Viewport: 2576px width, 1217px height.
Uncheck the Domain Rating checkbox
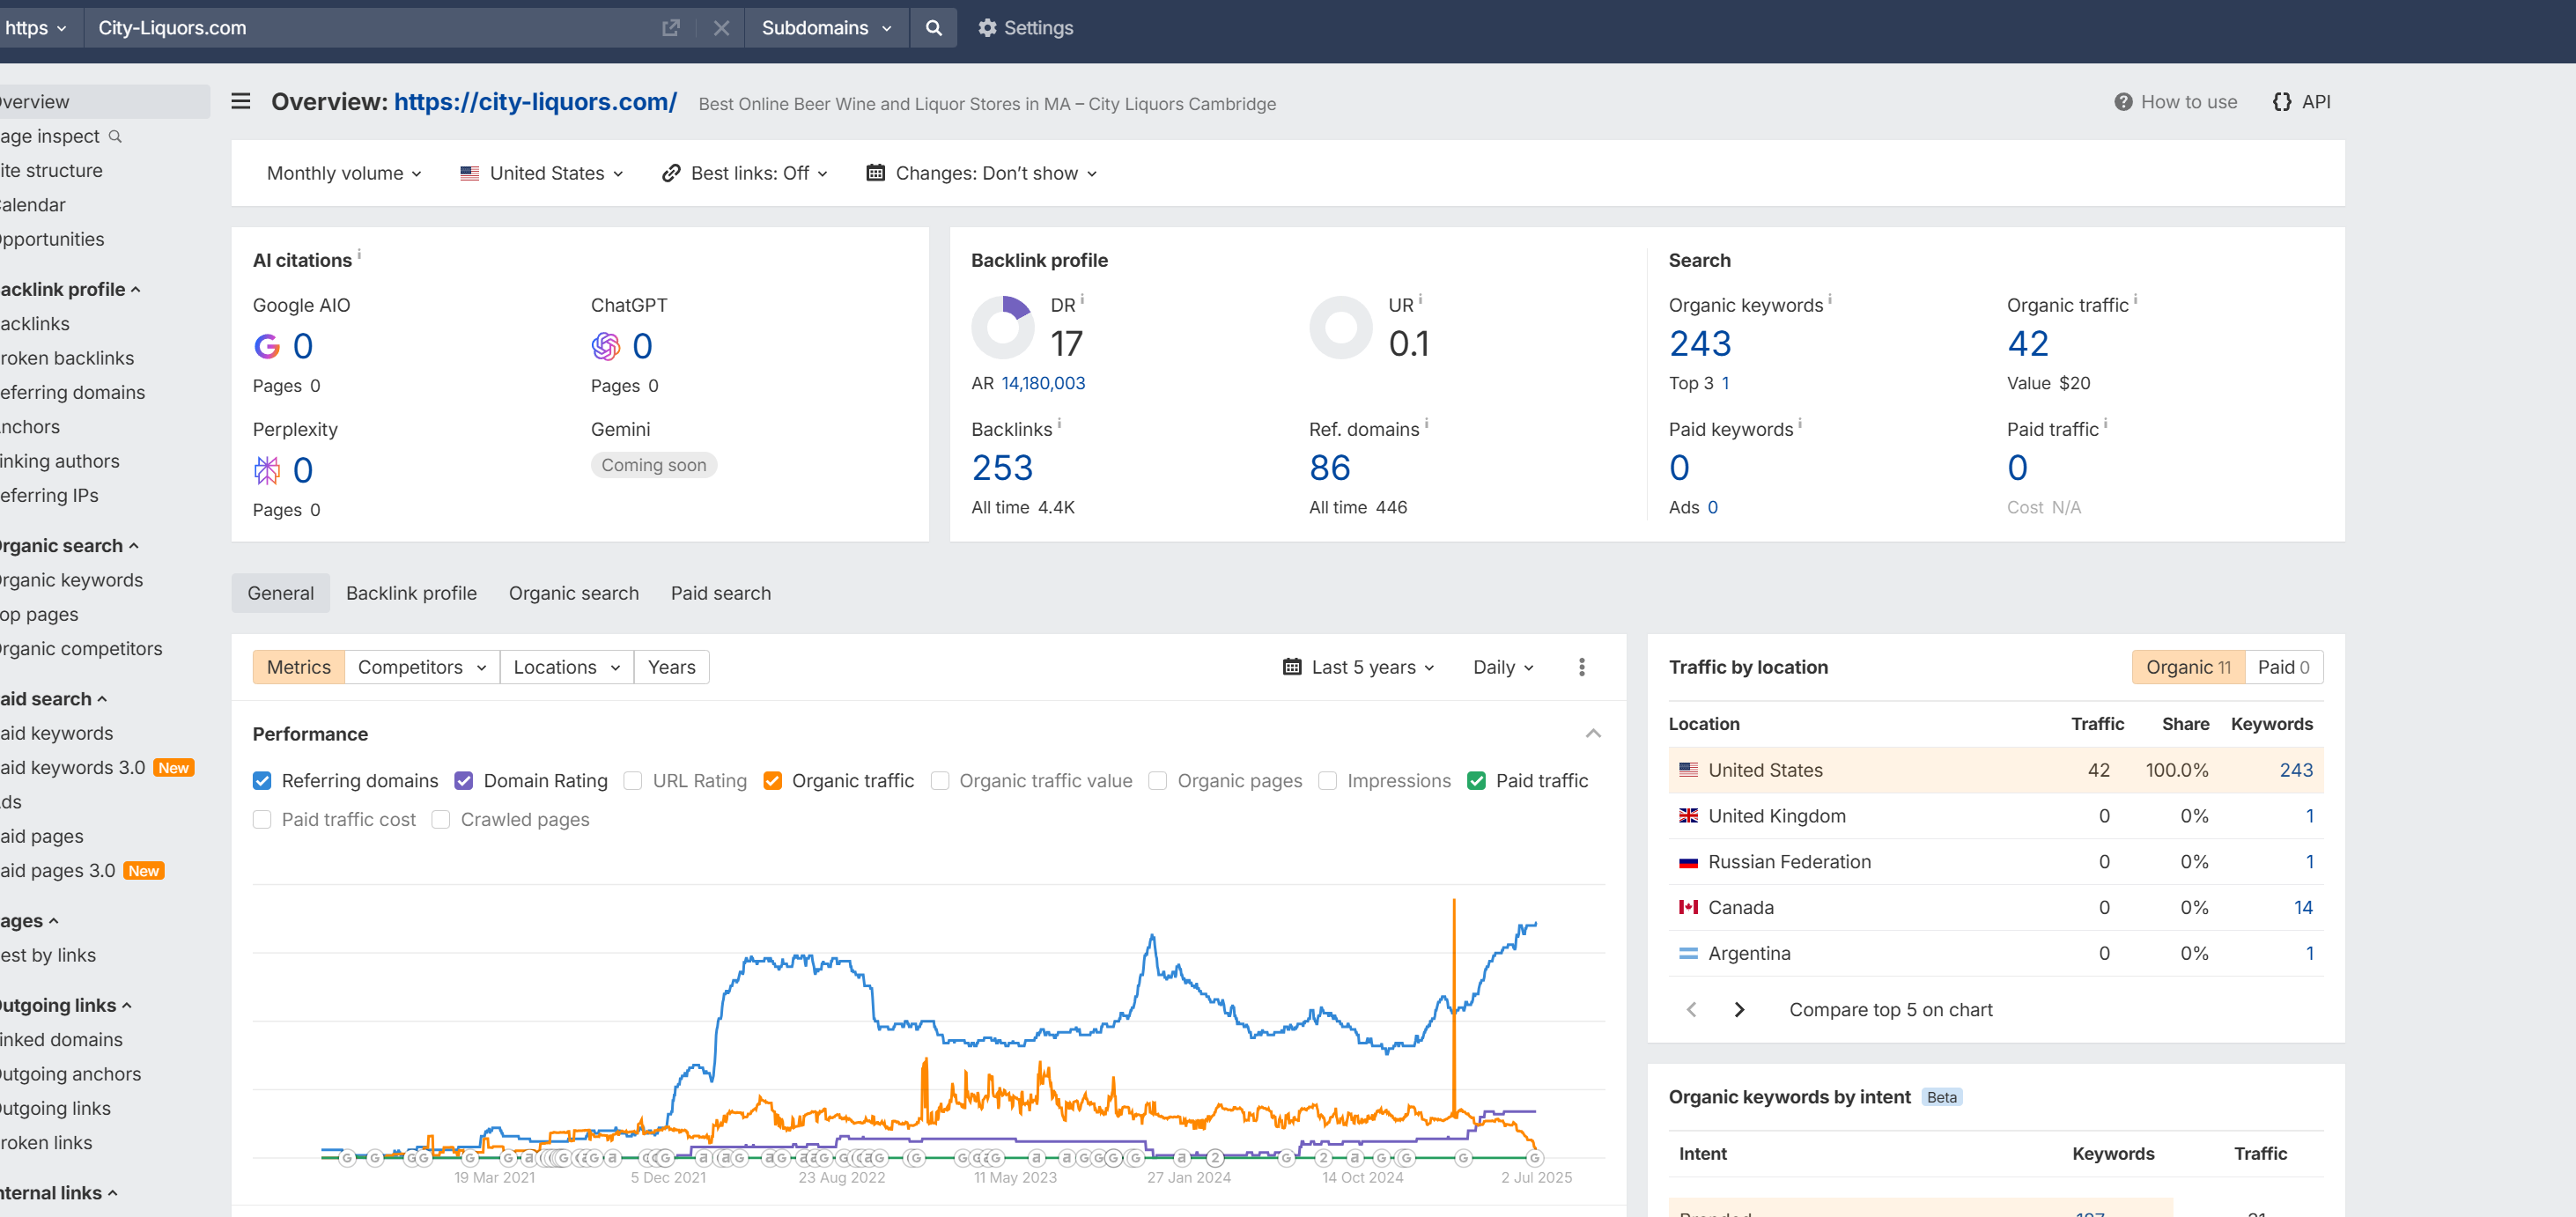[464, 781]
